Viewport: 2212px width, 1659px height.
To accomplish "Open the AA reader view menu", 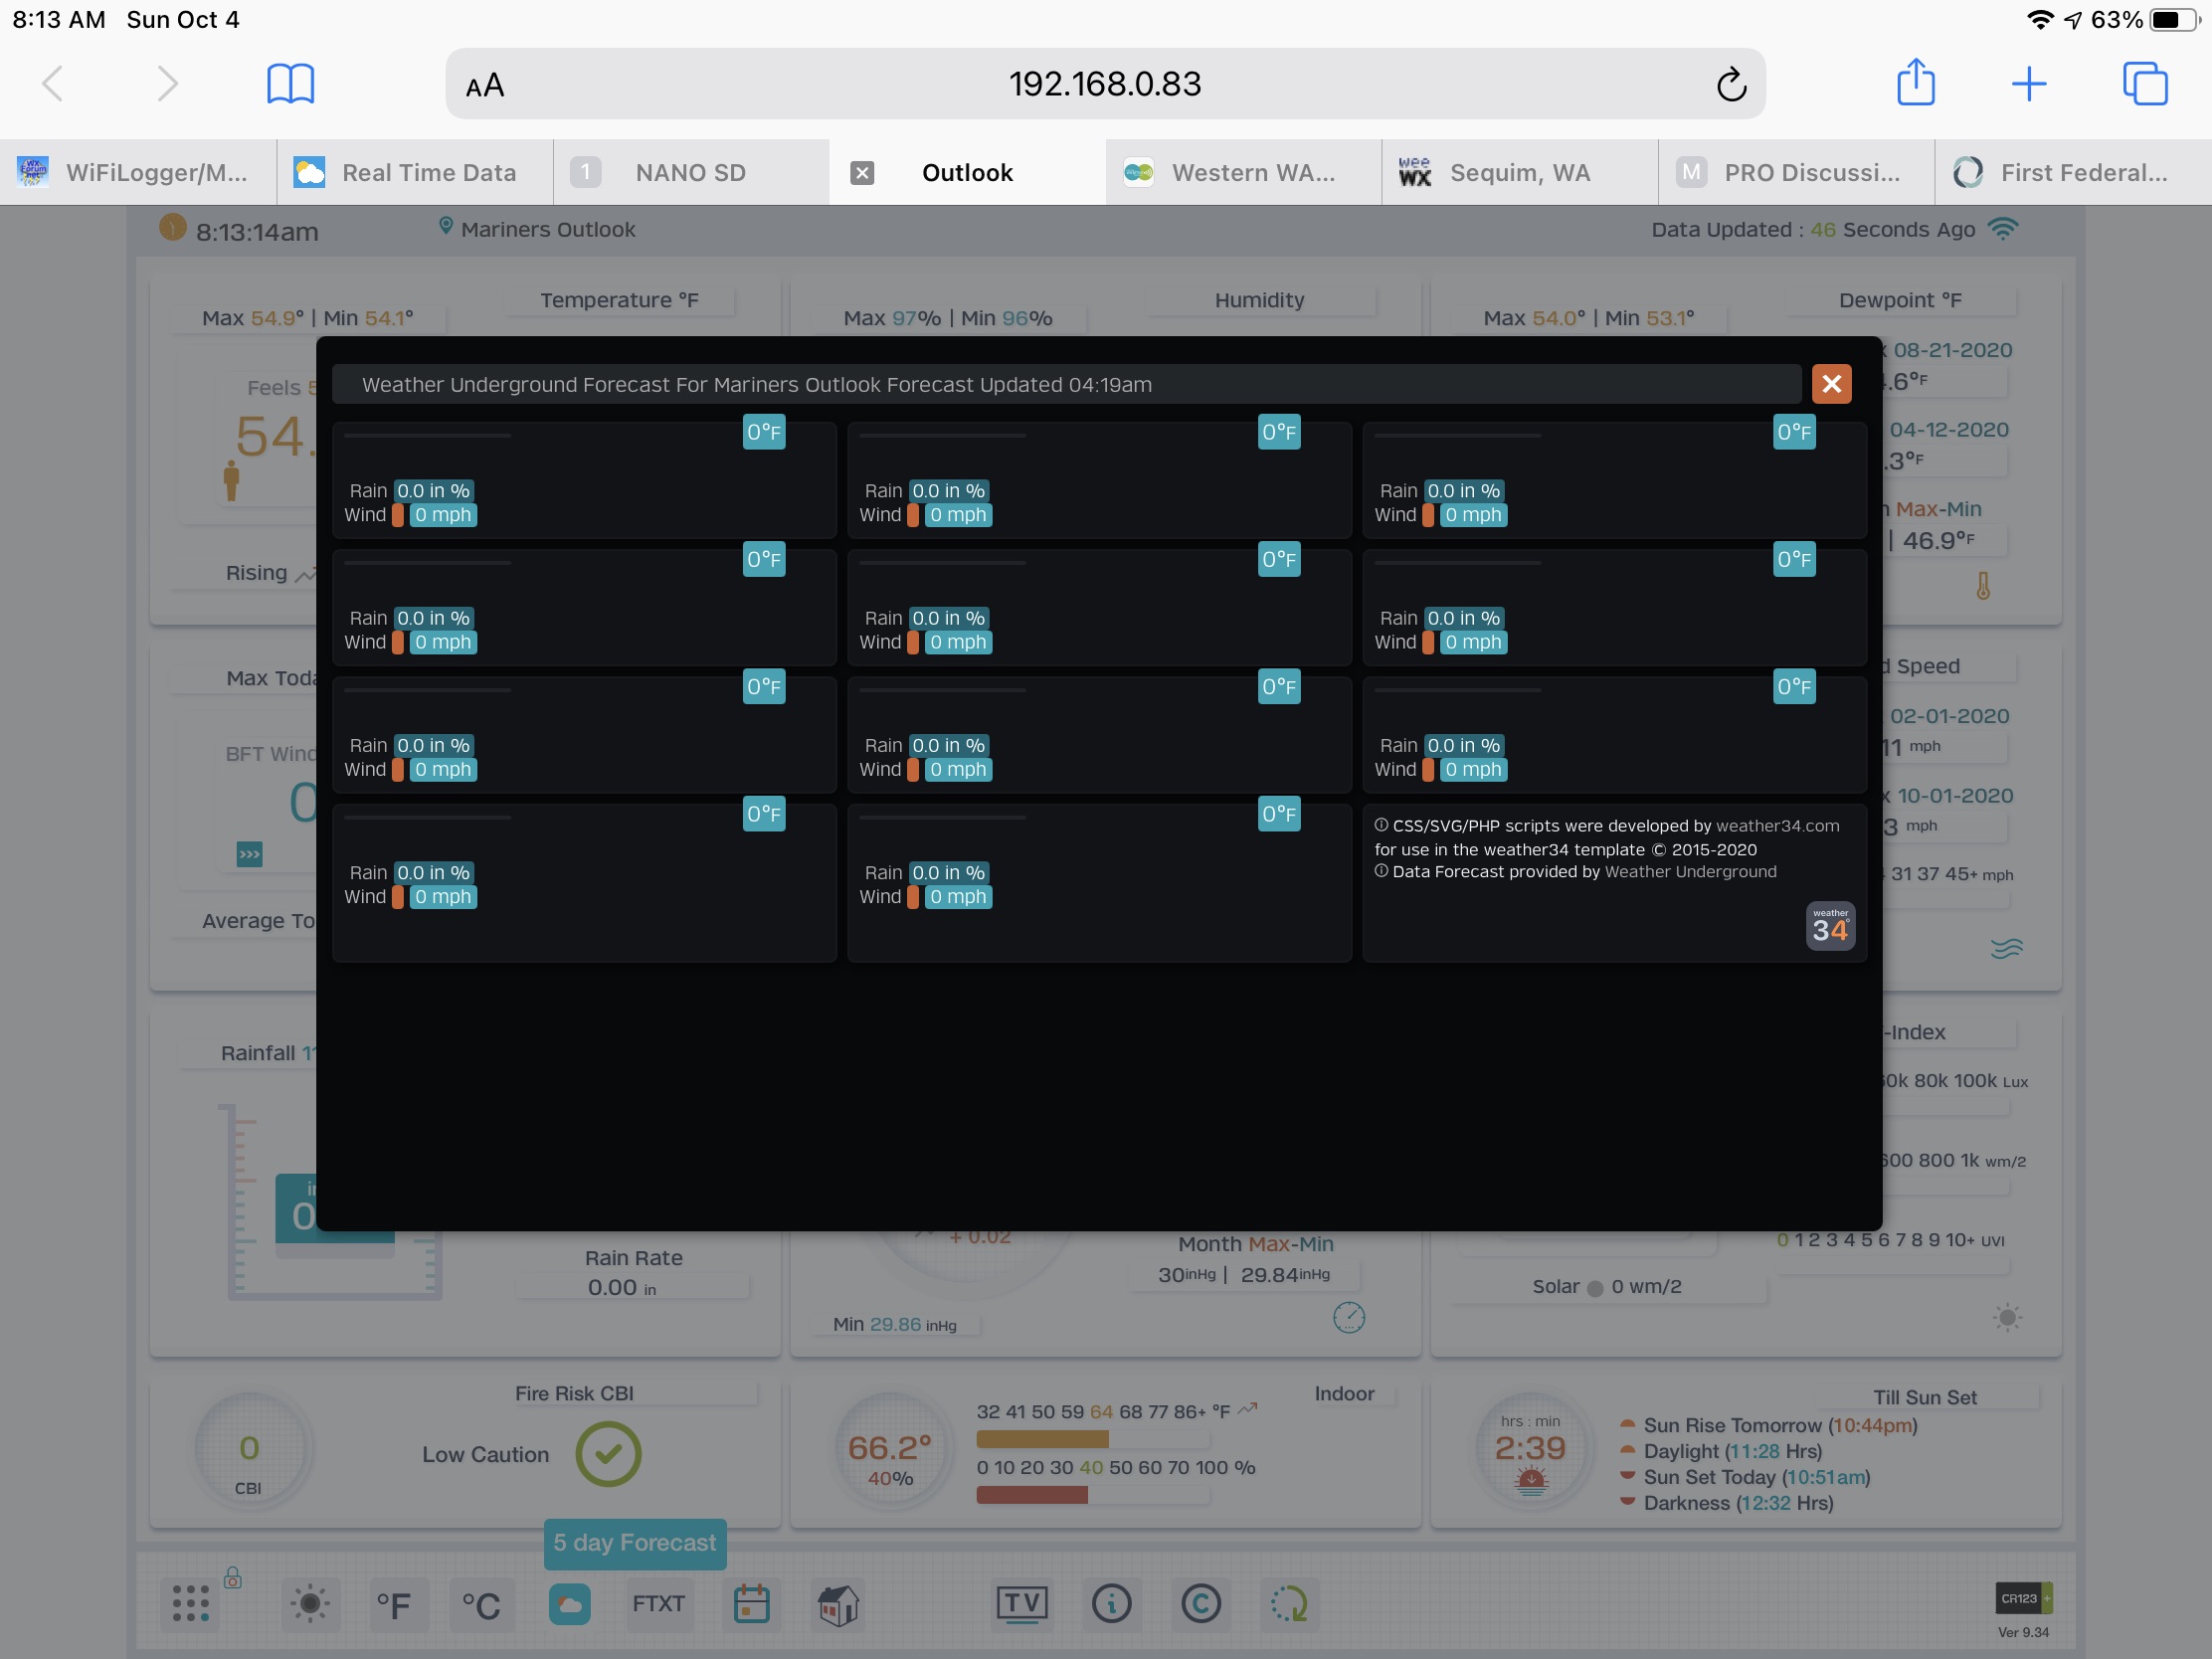I will [x=485, y=86].
